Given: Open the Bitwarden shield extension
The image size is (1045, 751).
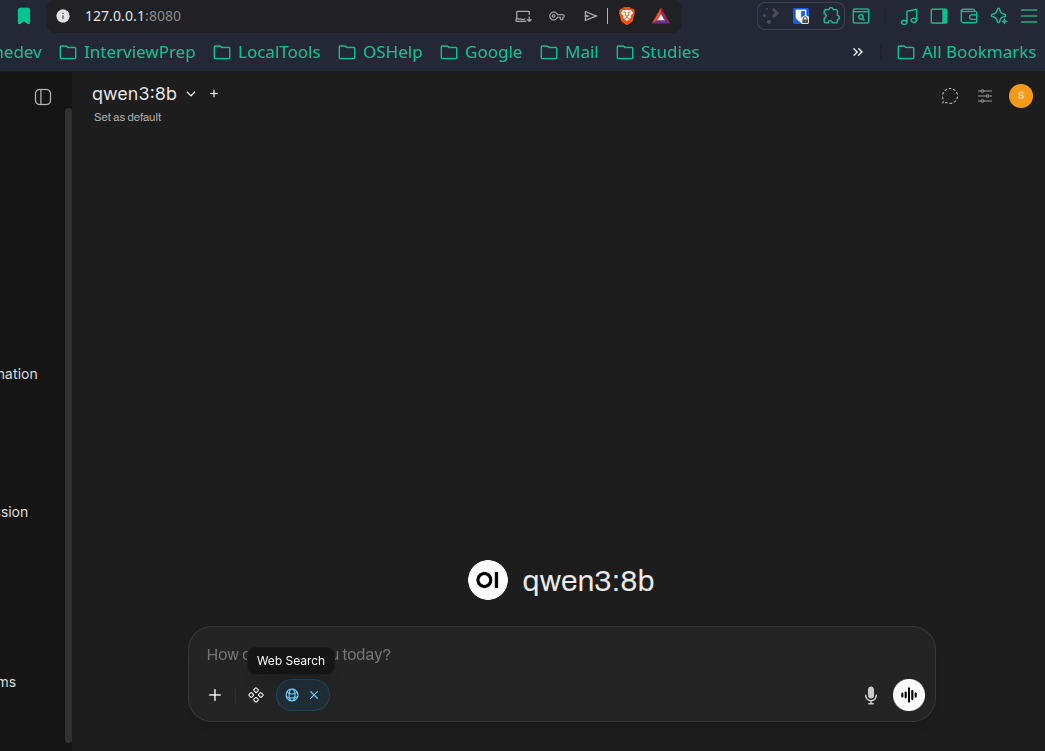Looking at the screenshot, I should 801,16.
